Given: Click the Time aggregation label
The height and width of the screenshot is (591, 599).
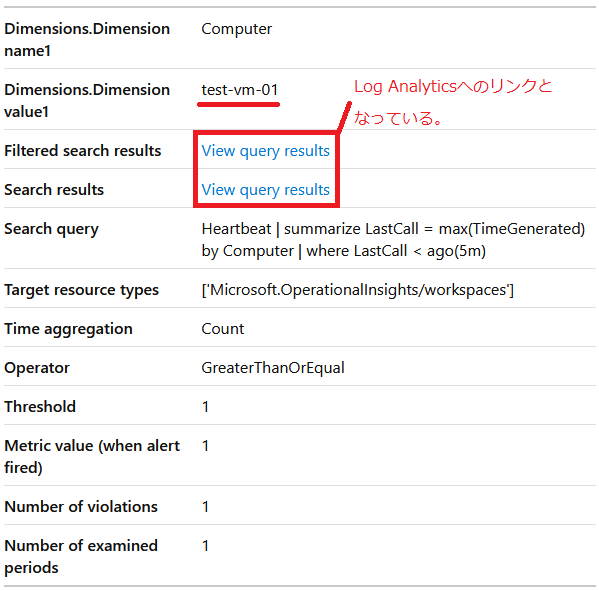Looking at the screenshot, I should pyautogui.click(x=68, y=329).
